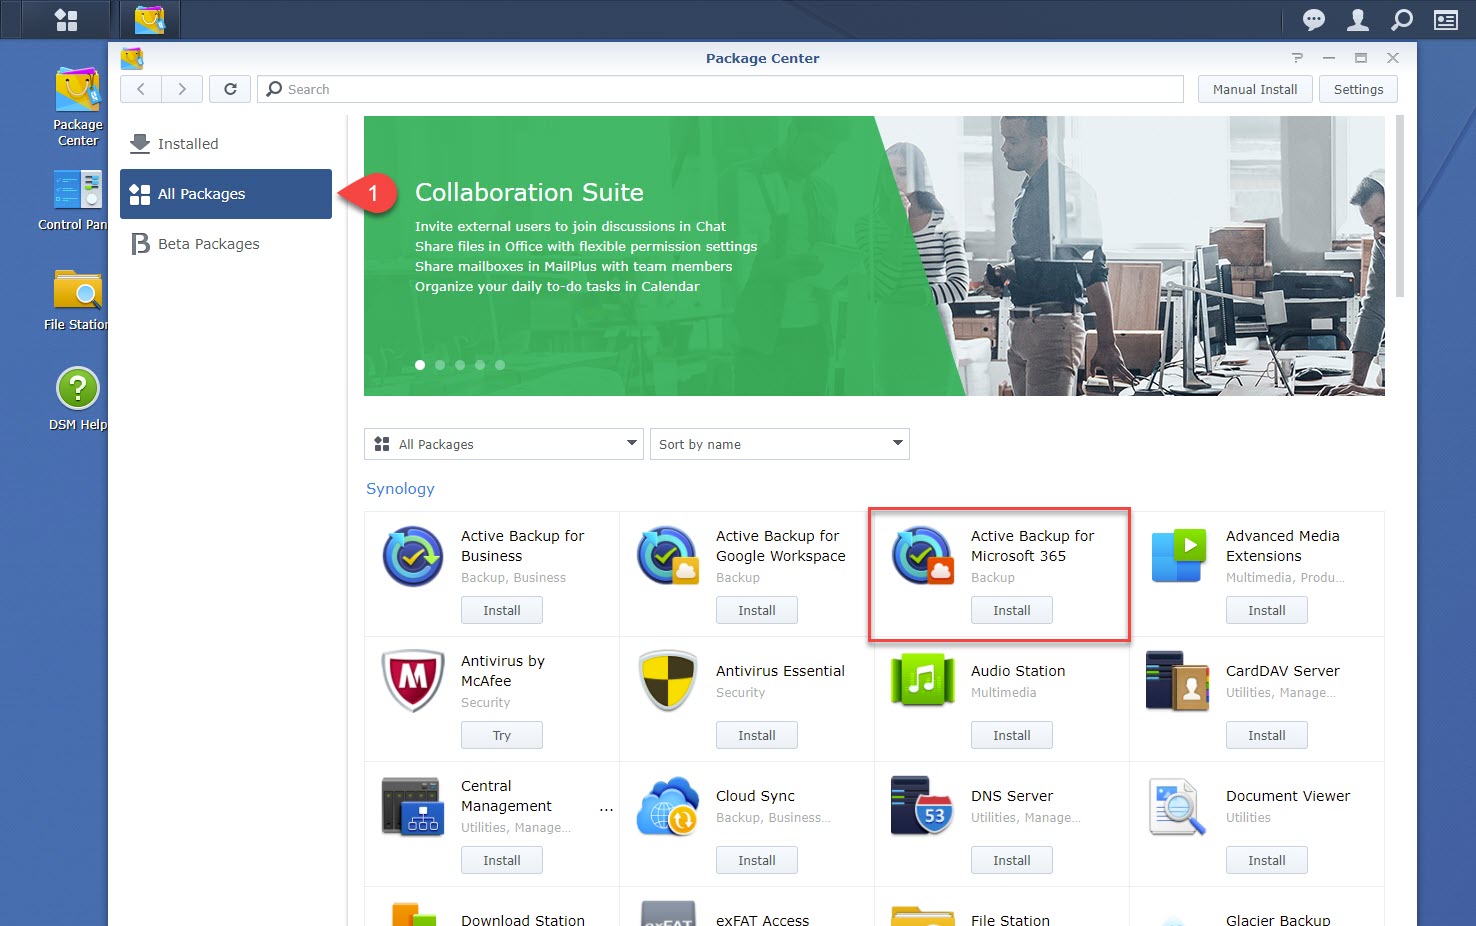Show the fourth banner slide dot
Image resolution: width=1476 pixels, height=926 pixels.
[x=480, y=365]
